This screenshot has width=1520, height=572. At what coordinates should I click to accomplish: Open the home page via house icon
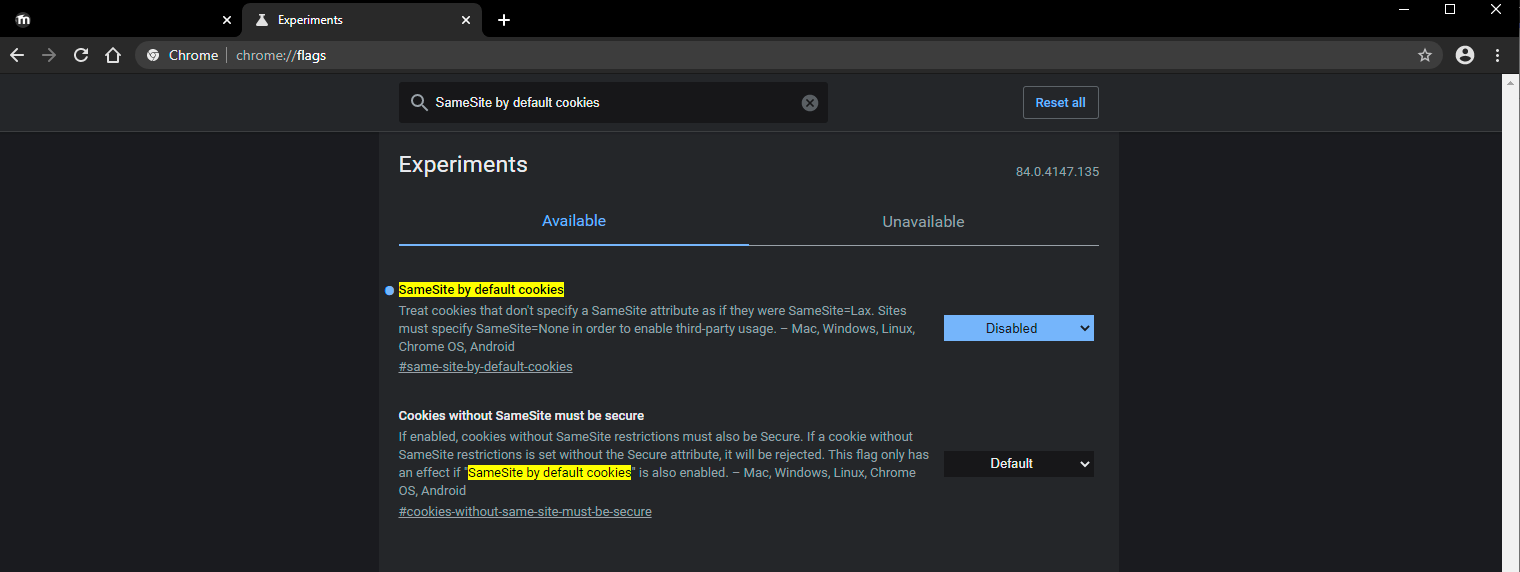(113, 55)
